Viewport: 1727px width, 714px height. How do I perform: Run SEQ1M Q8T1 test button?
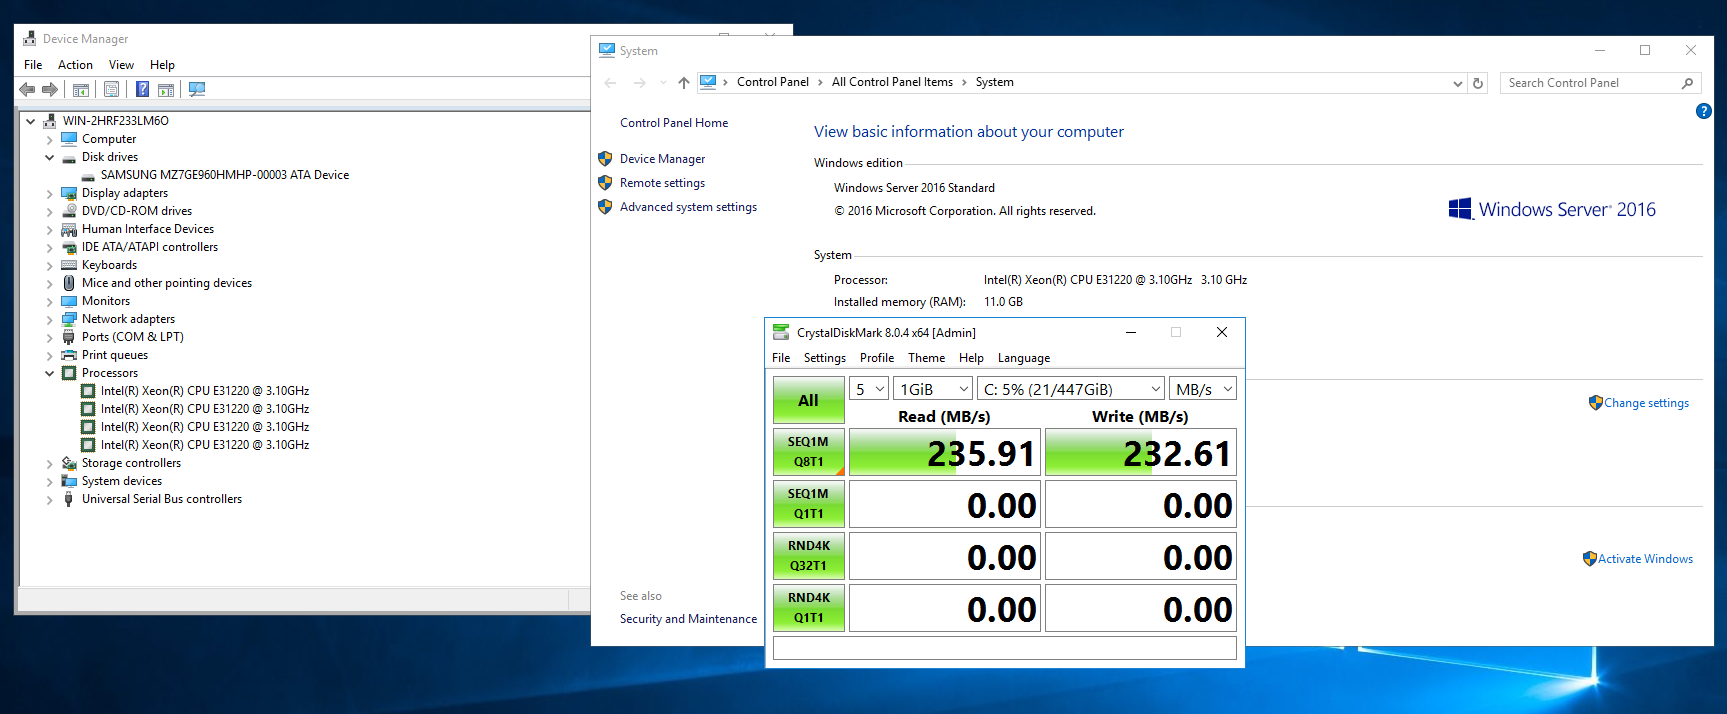click(x=809, y=452)
